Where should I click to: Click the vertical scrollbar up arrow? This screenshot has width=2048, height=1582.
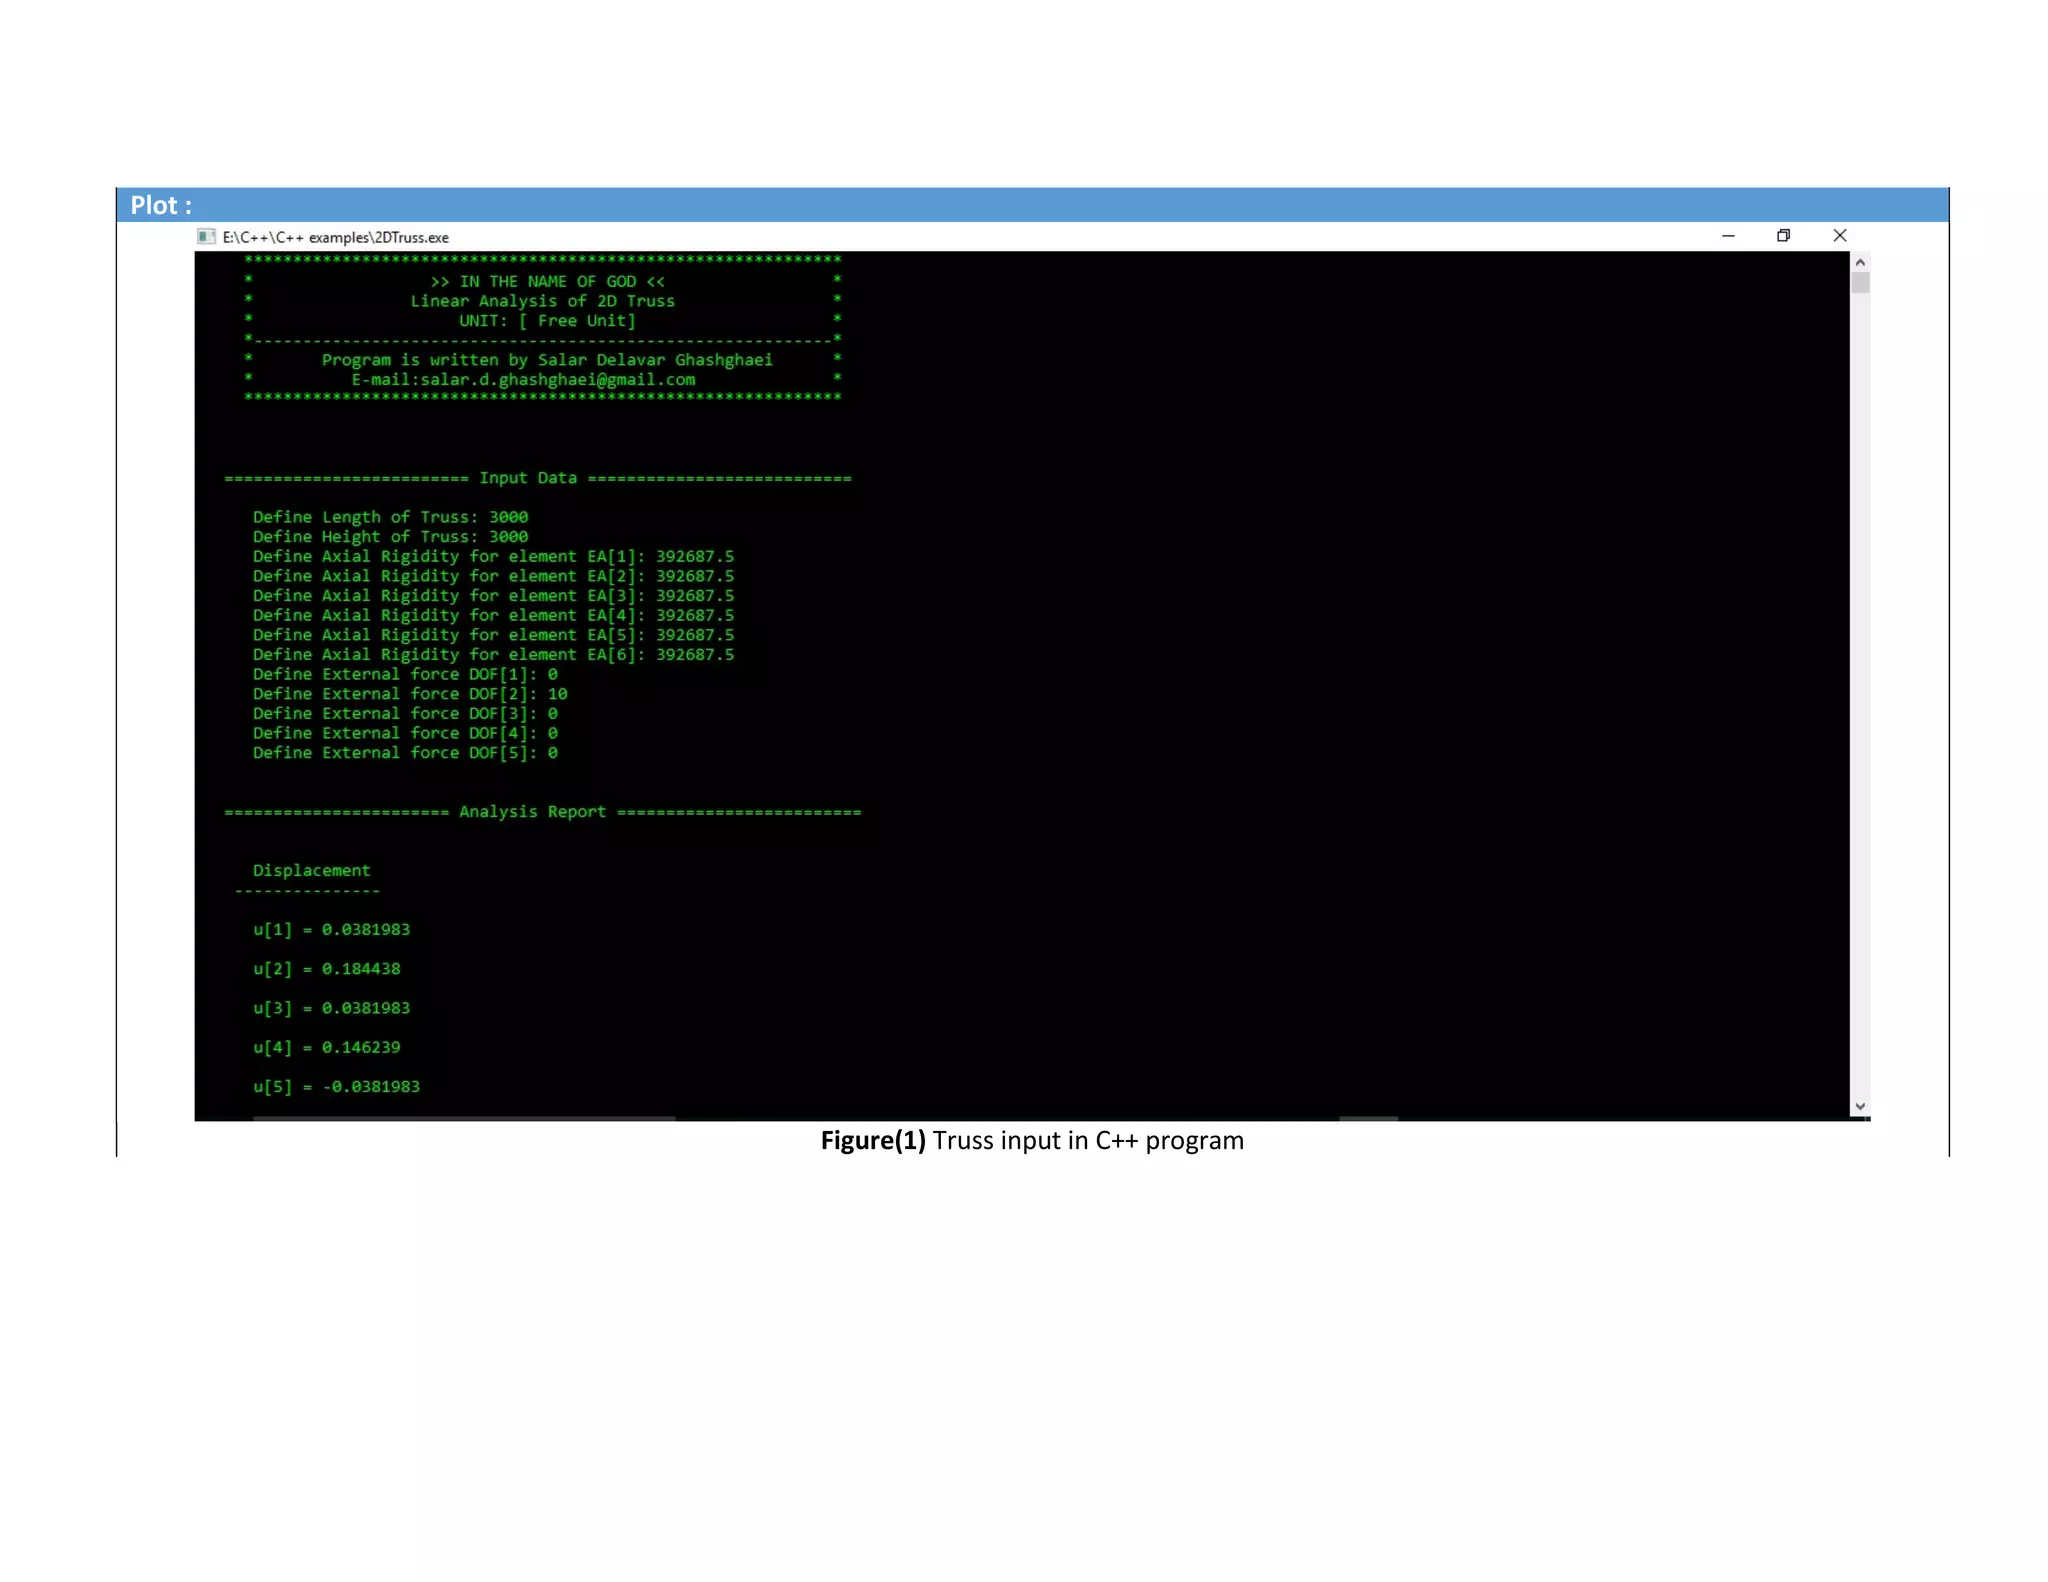pos(1860,262)
